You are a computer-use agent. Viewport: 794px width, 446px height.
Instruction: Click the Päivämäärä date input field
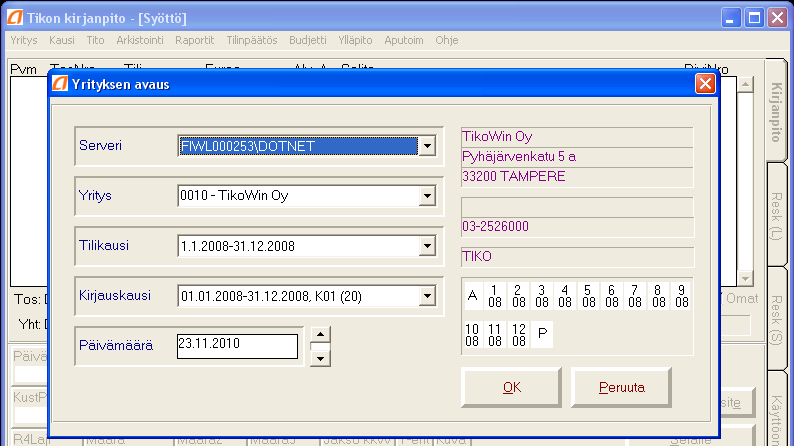(237, 346)
